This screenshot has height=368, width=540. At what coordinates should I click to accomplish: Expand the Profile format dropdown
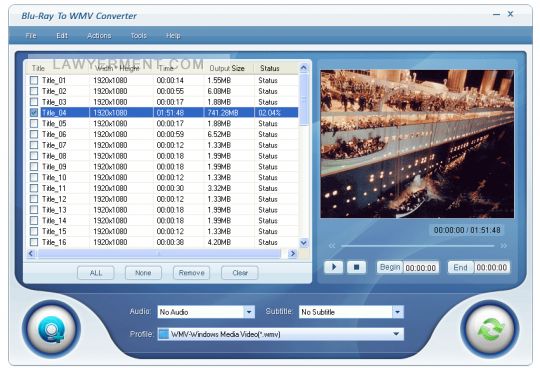pyautogui.click(x=396, y=334)
